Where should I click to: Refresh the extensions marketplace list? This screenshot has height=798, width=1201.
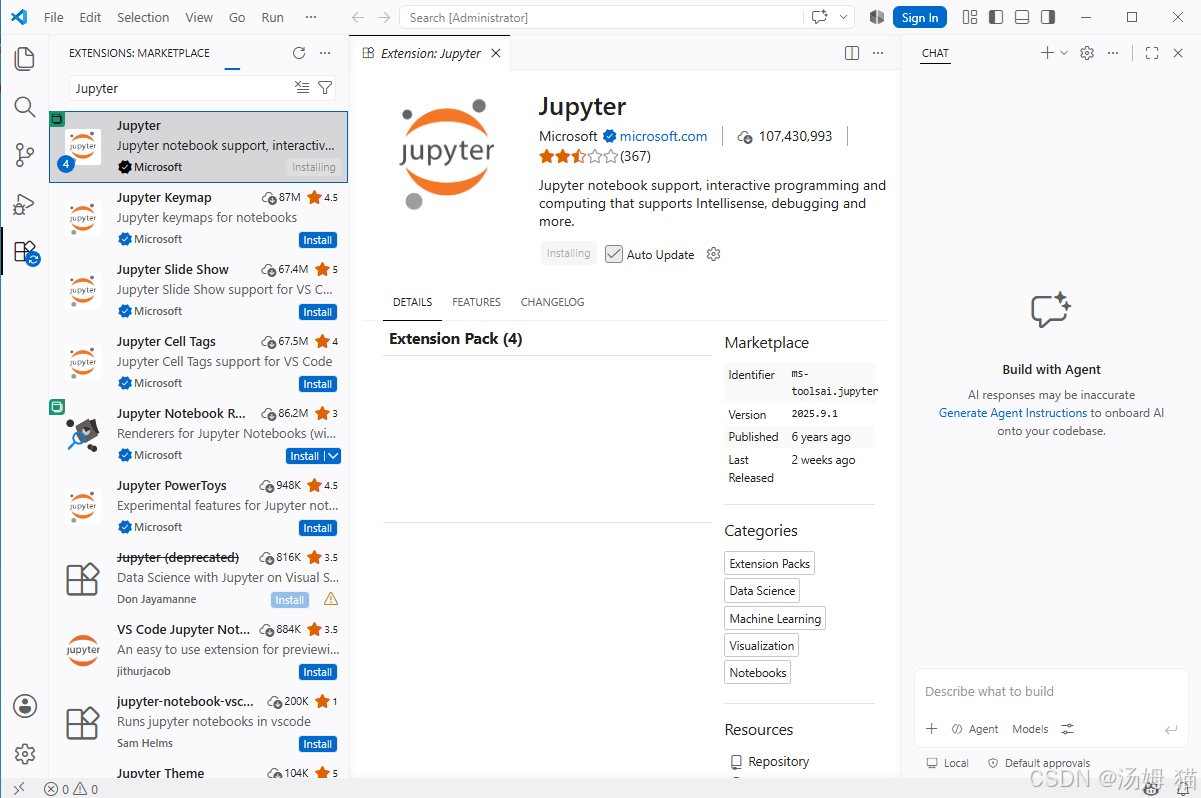click(x=299, y=53)
